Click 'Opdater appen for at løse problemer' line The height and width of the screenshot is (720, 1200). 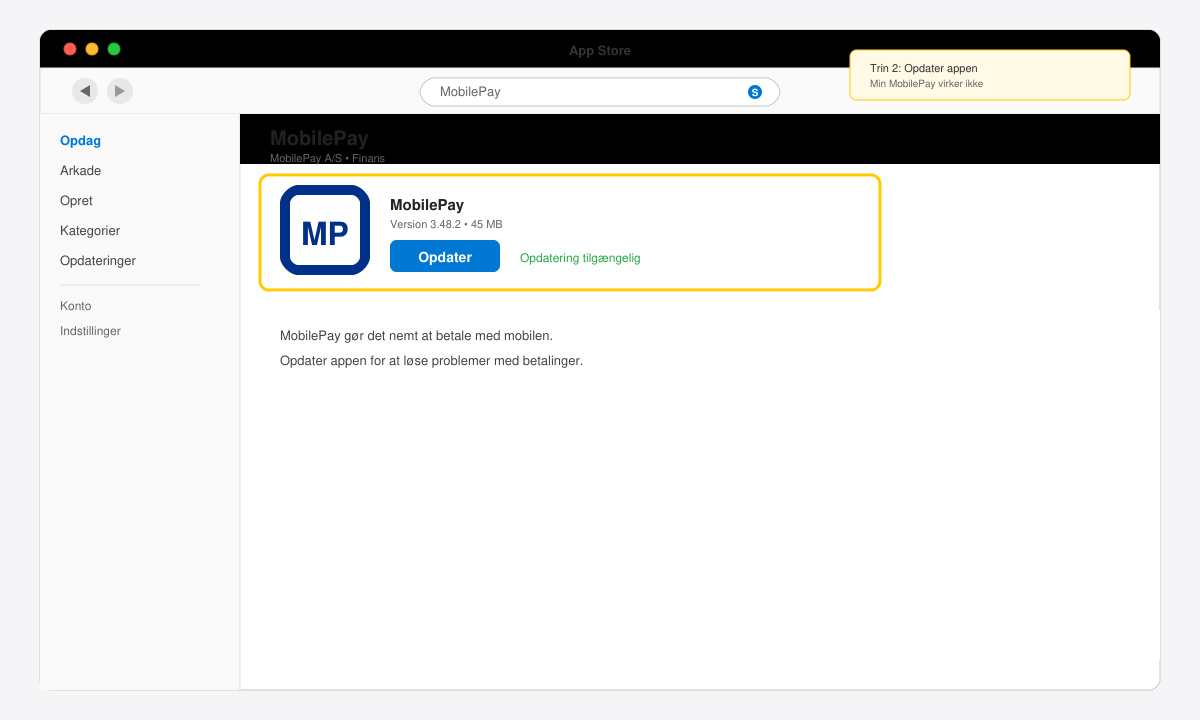pyautogui.click(x=431, y=361)
